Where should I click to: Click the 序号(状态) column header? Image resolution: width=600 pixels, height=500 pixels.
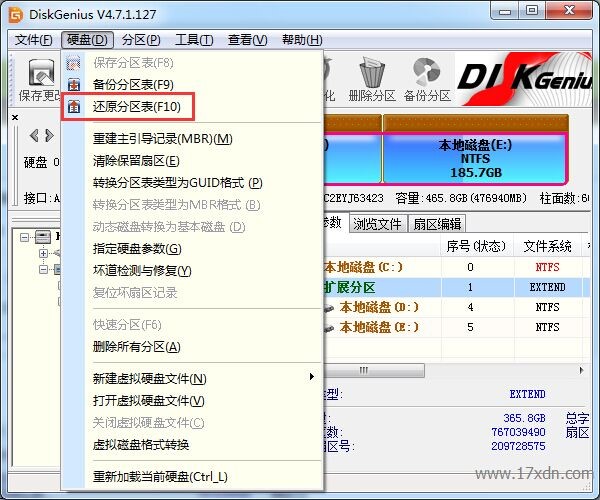476,246
